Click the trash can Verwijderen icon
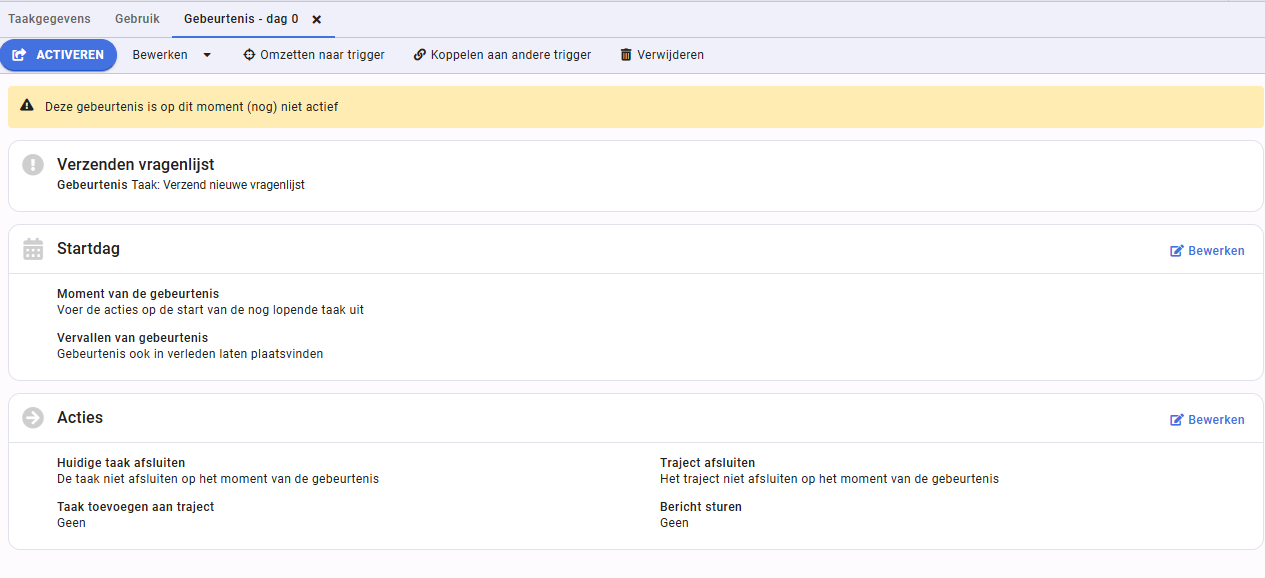 pyautogui.click(x=626, y=55)
